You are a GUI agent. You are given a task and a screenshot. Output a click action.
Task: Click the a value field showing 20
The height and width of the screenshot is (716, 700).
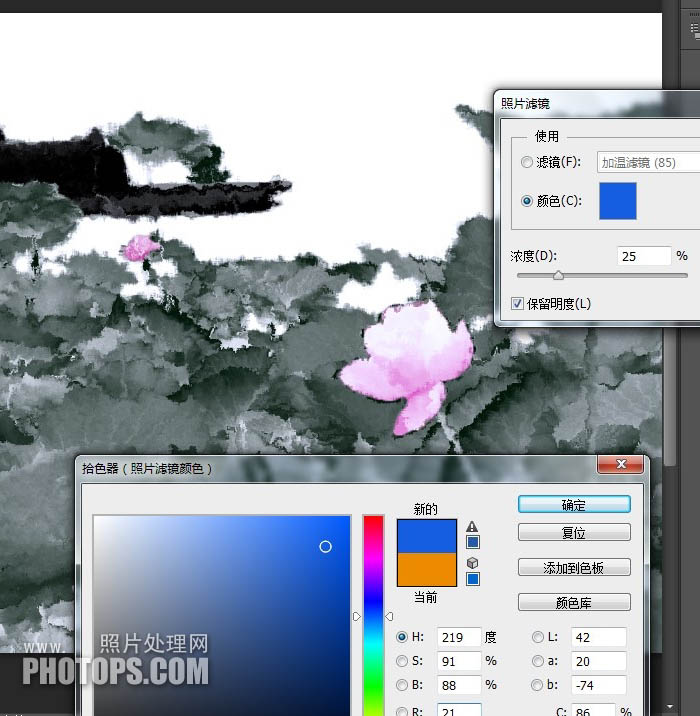point(599,661)
